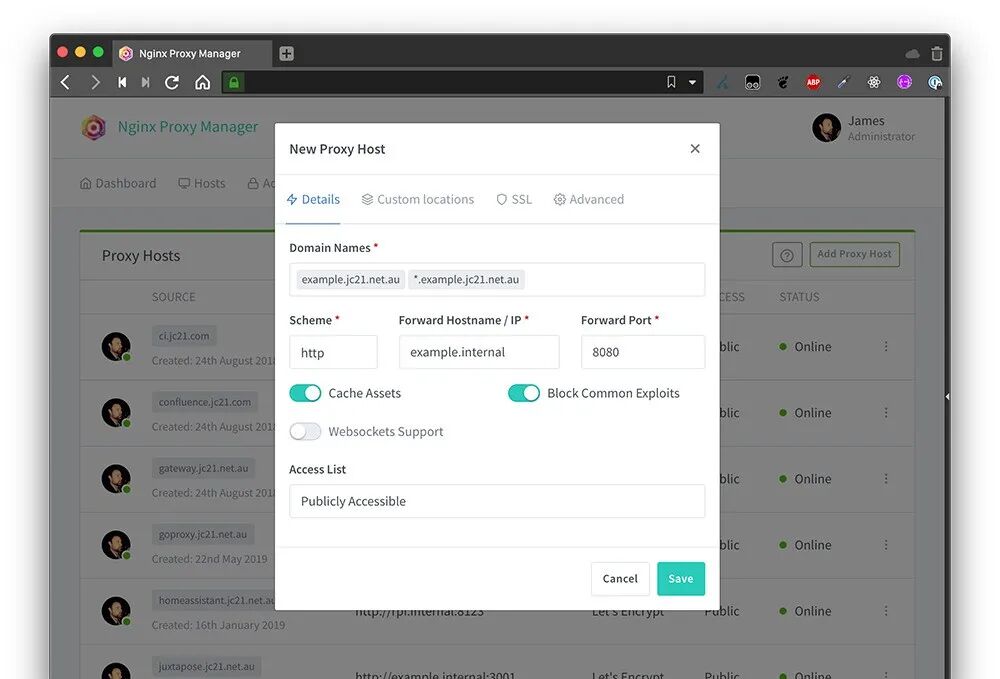Open the bookmark dropdown arrow
Screen dimensions: 1000x679
(692, 82)
